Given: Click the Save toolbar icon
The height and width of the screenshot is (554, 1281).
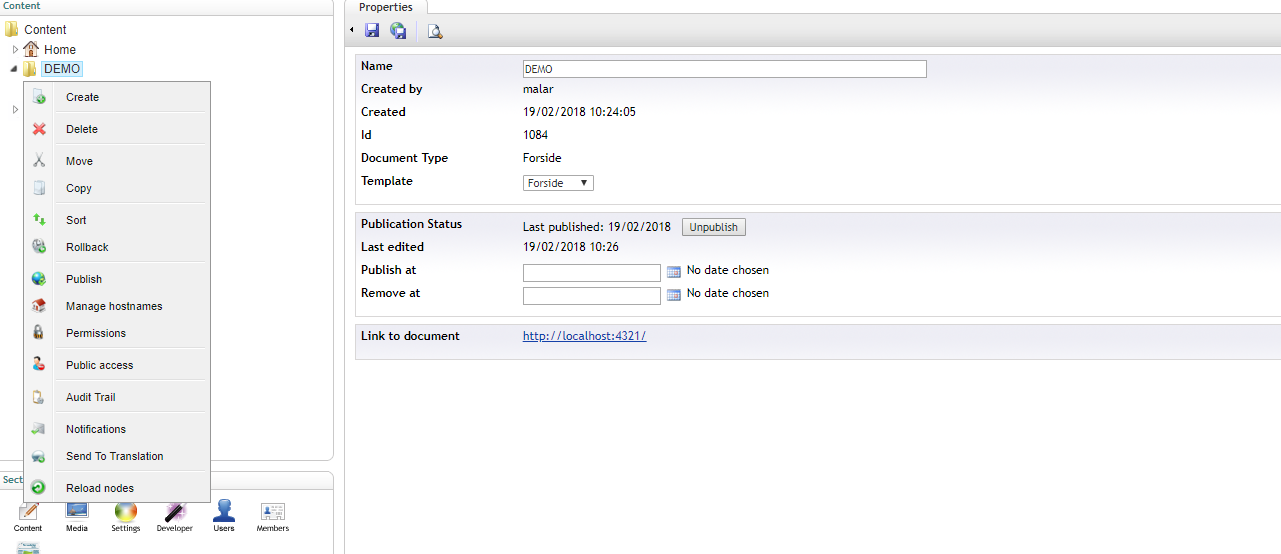Looking at the screenshot, I should click(372, 31).
